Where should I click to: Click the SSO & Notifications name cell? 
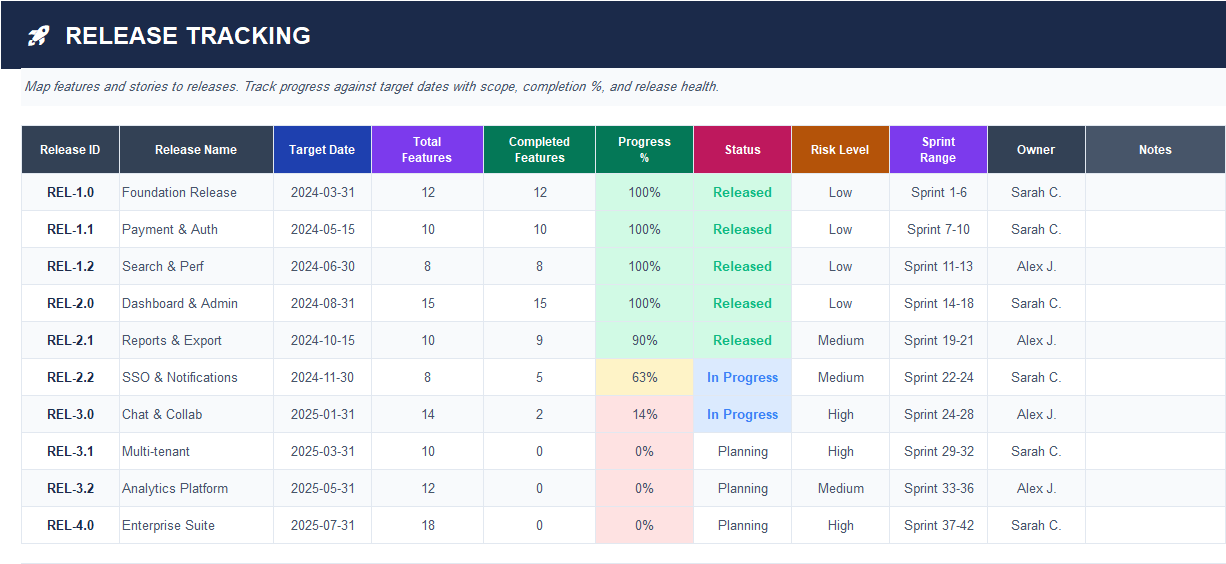coord(196,377)
